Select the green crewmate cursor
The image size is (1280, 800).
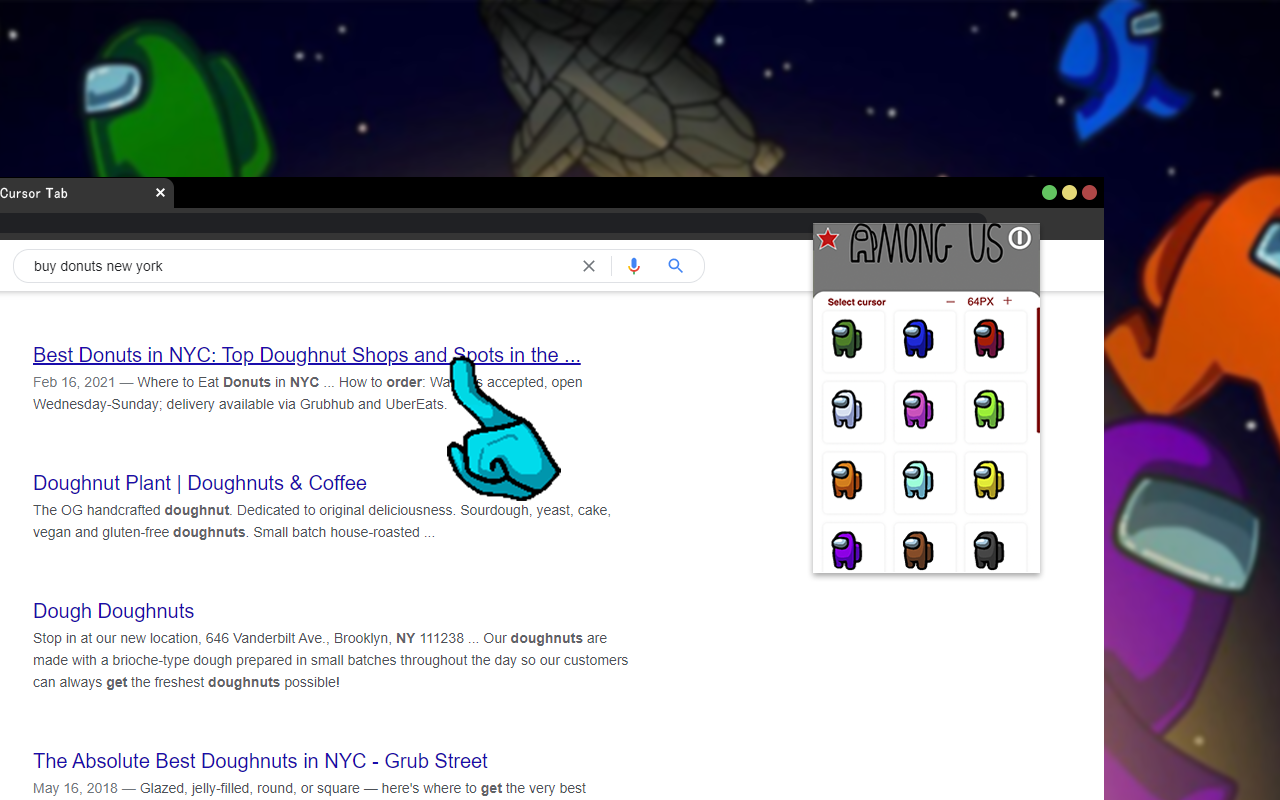click(853, 341)
